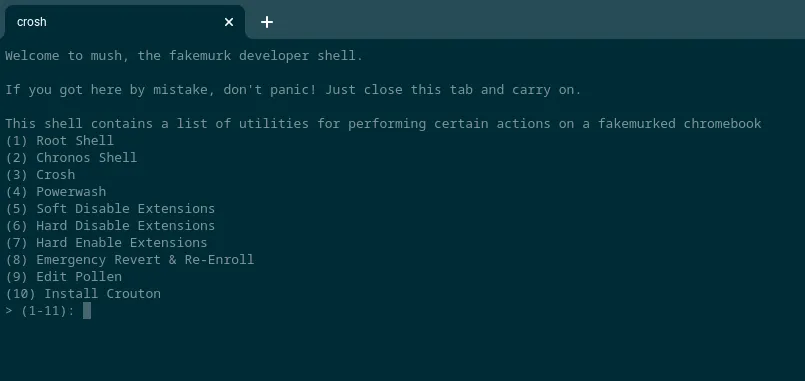Click empty tab strip area beside plus
Viewport: 805px width, 381px height.
click(539, 21)
